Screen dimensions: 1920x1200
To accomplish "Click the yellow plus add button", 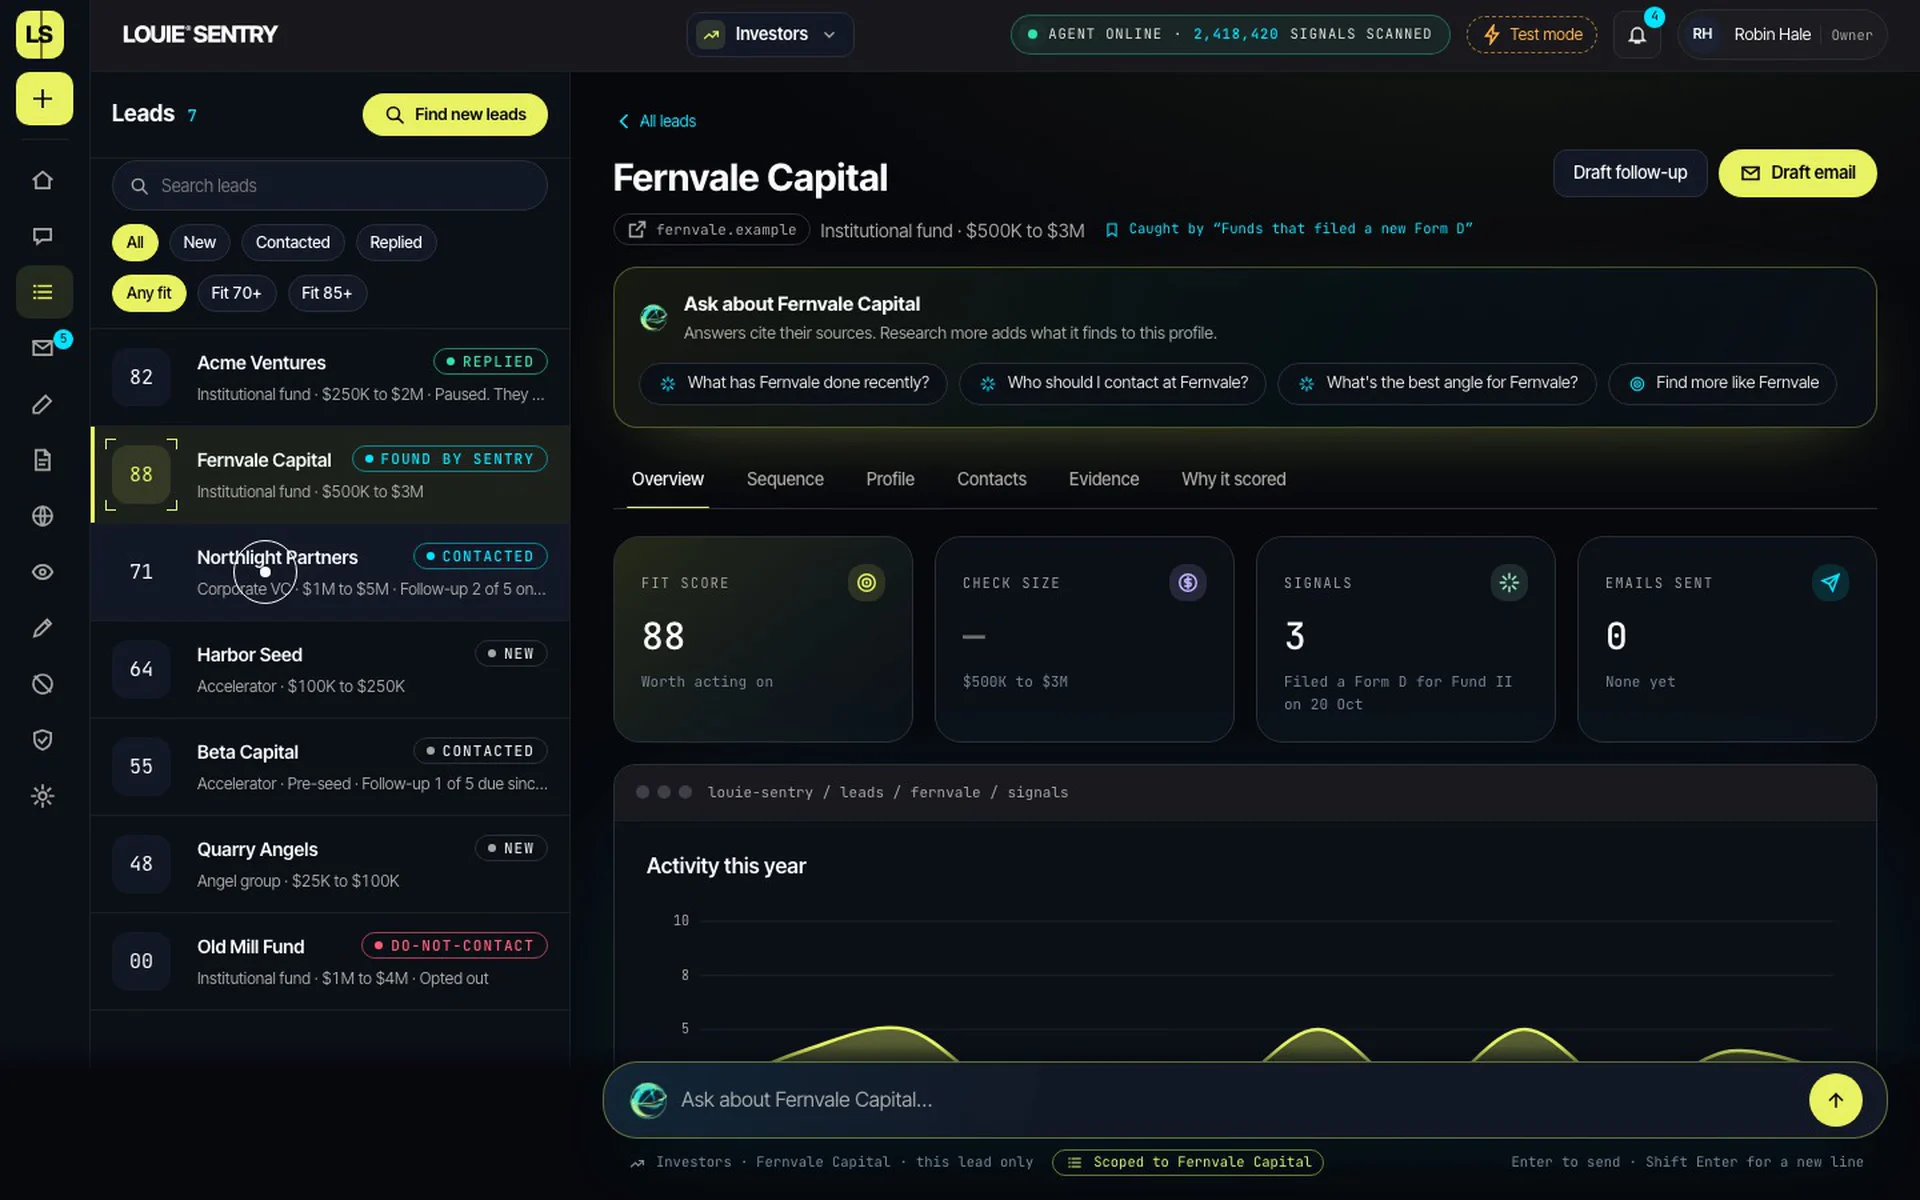I will (44, 98).
